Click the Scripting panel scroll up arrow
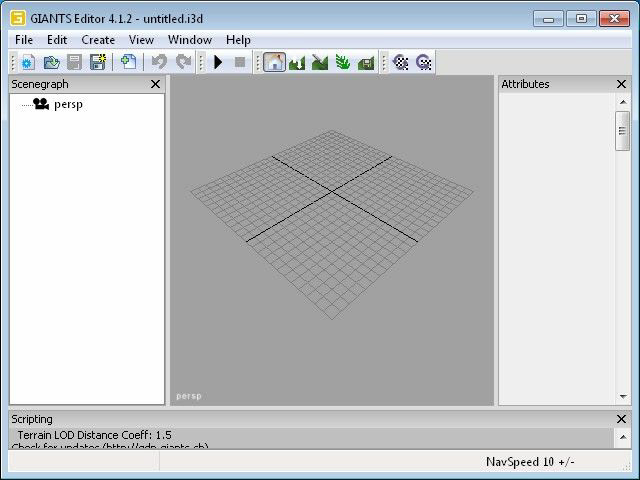The width and height of the screenshot is (640, 480). [622, 435]
